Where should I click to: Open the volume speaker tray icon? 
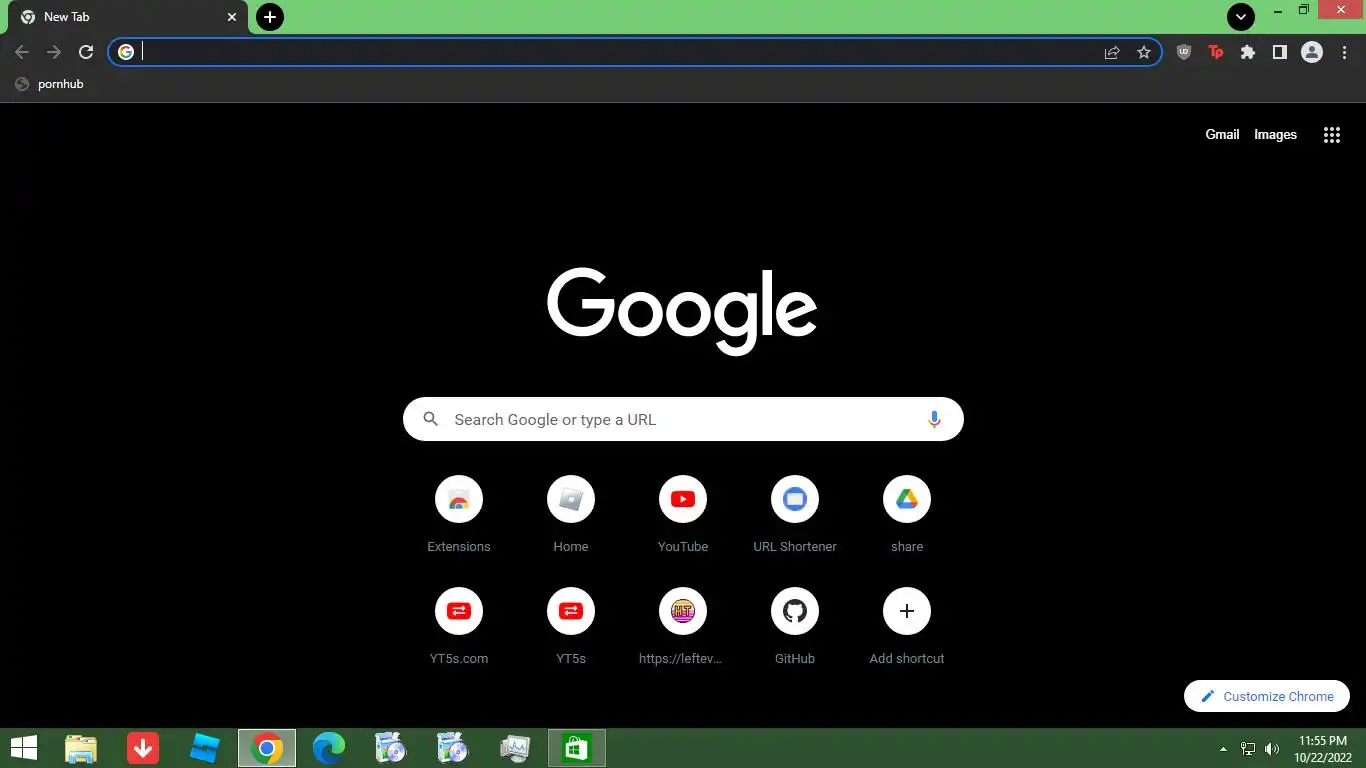point(1272,748)
